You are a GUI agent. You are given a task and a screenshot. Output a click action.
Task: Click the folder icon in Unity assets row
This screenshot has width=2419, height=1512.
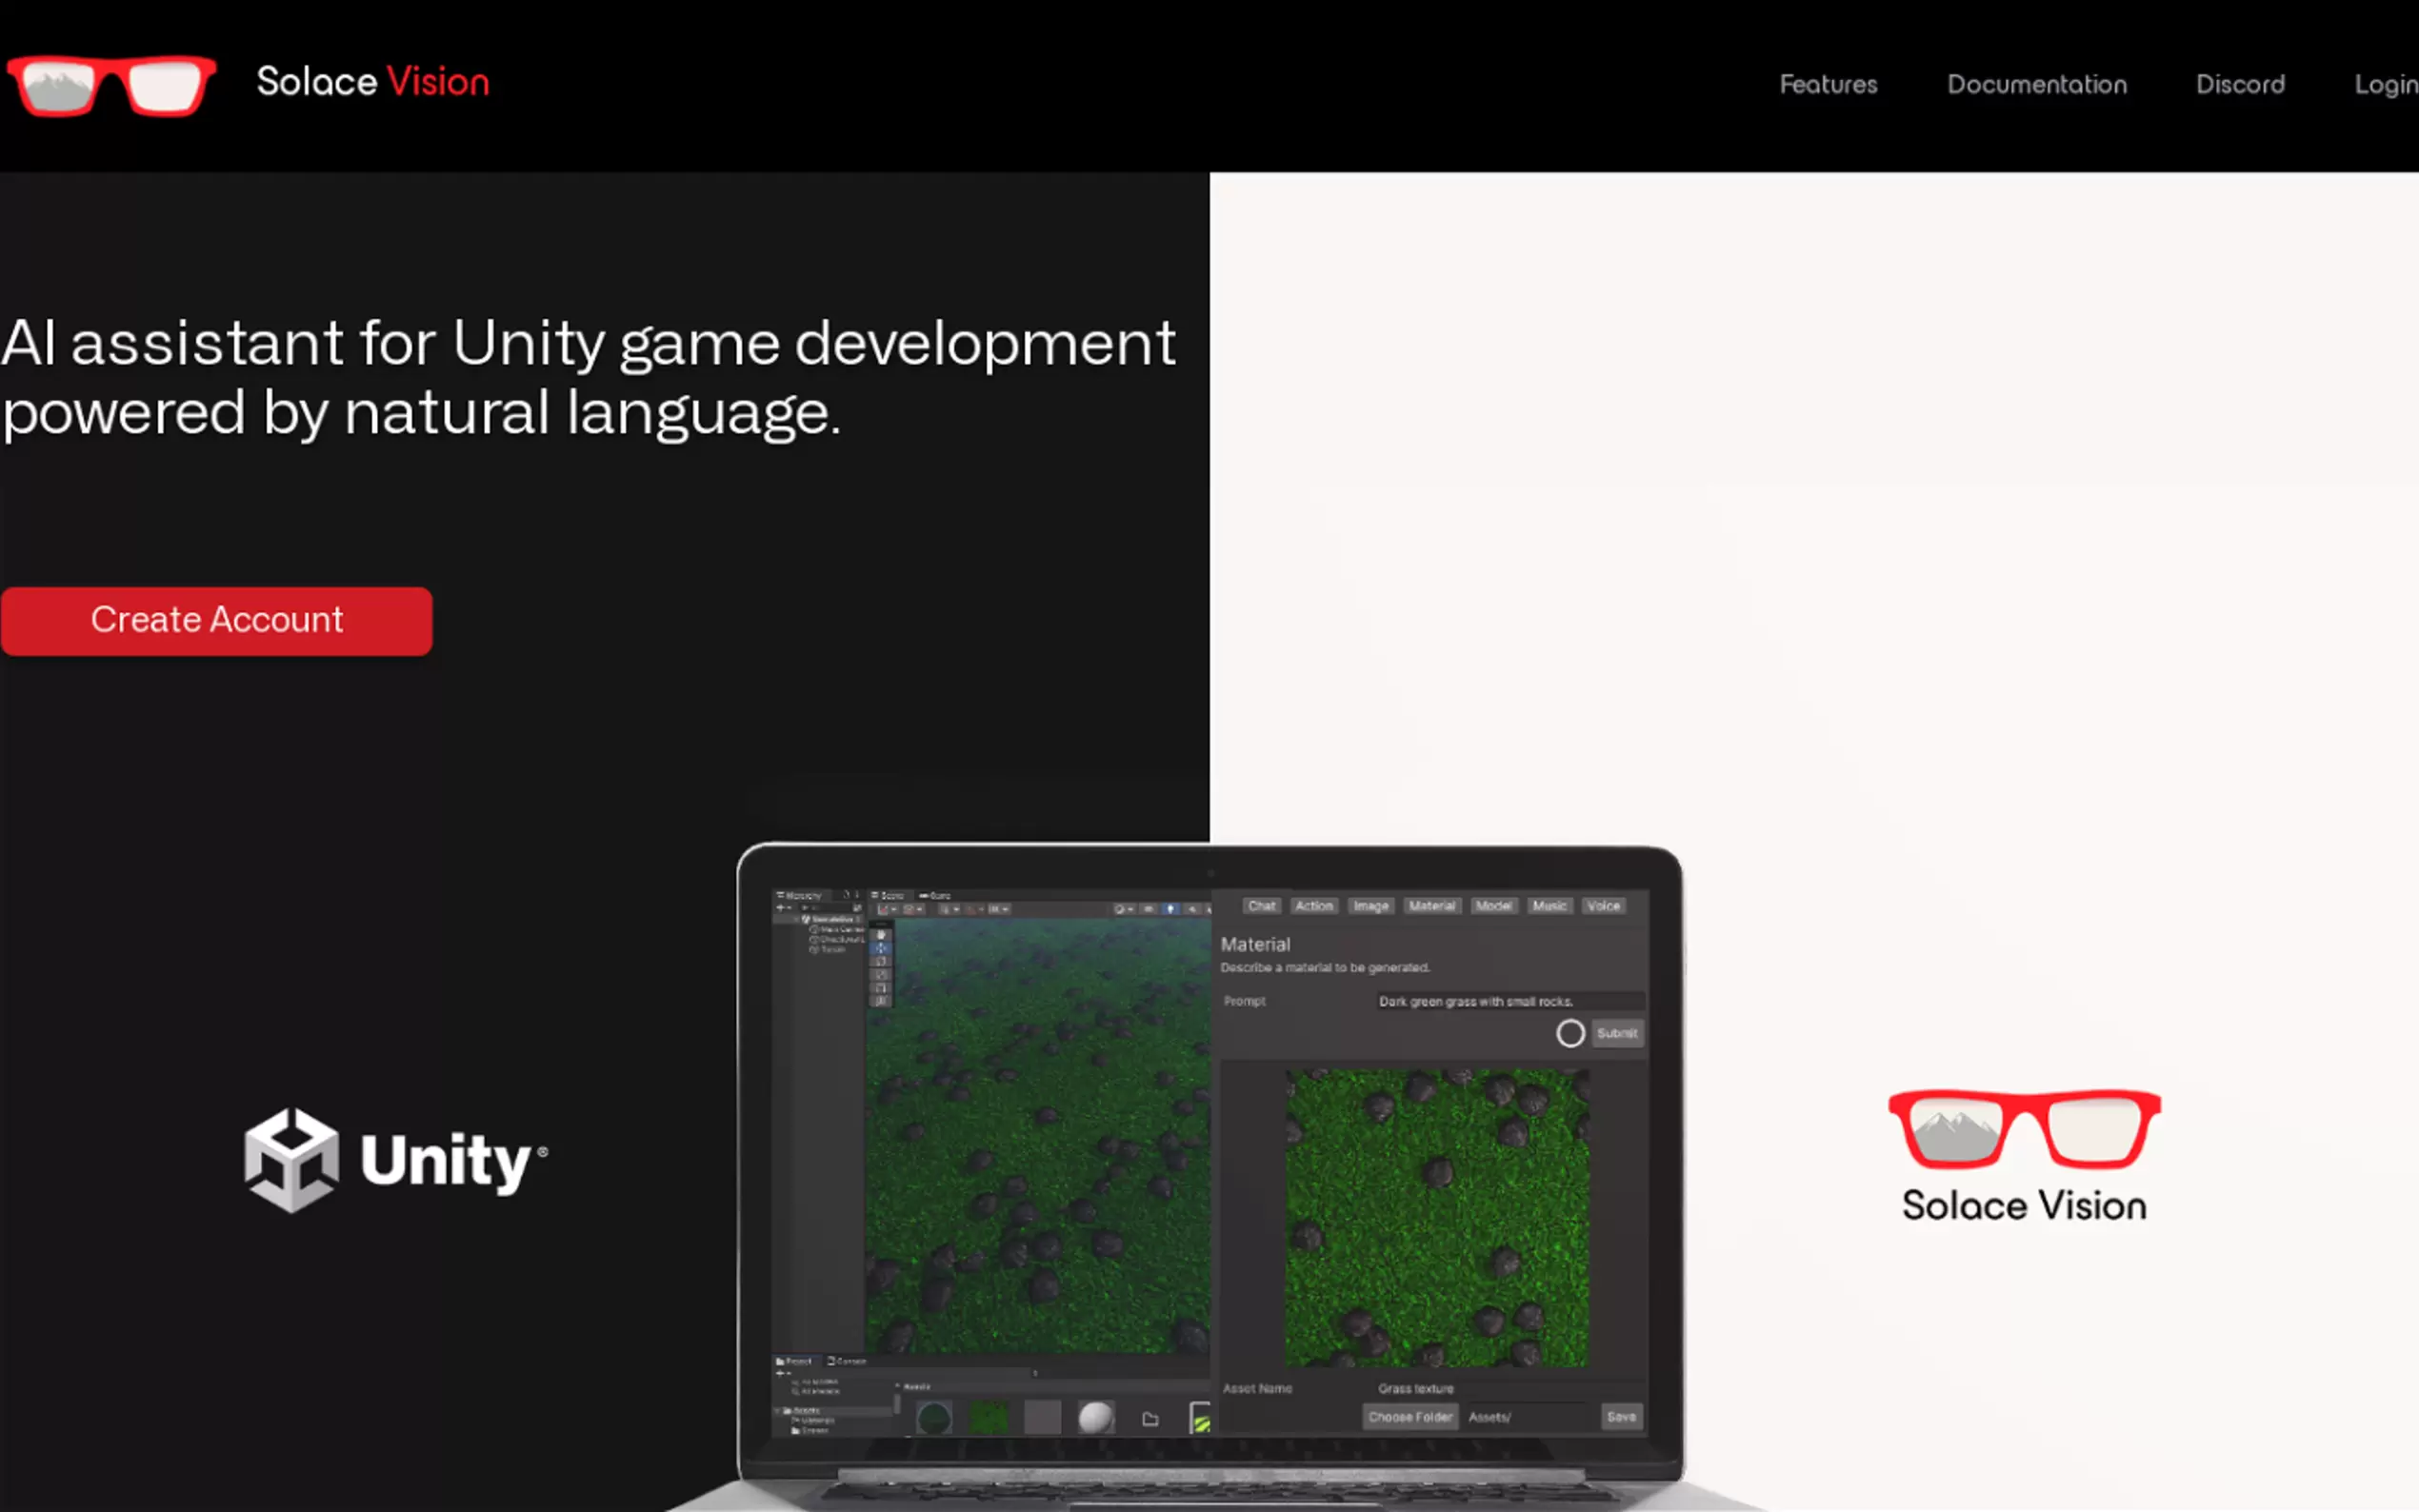1150,1418
